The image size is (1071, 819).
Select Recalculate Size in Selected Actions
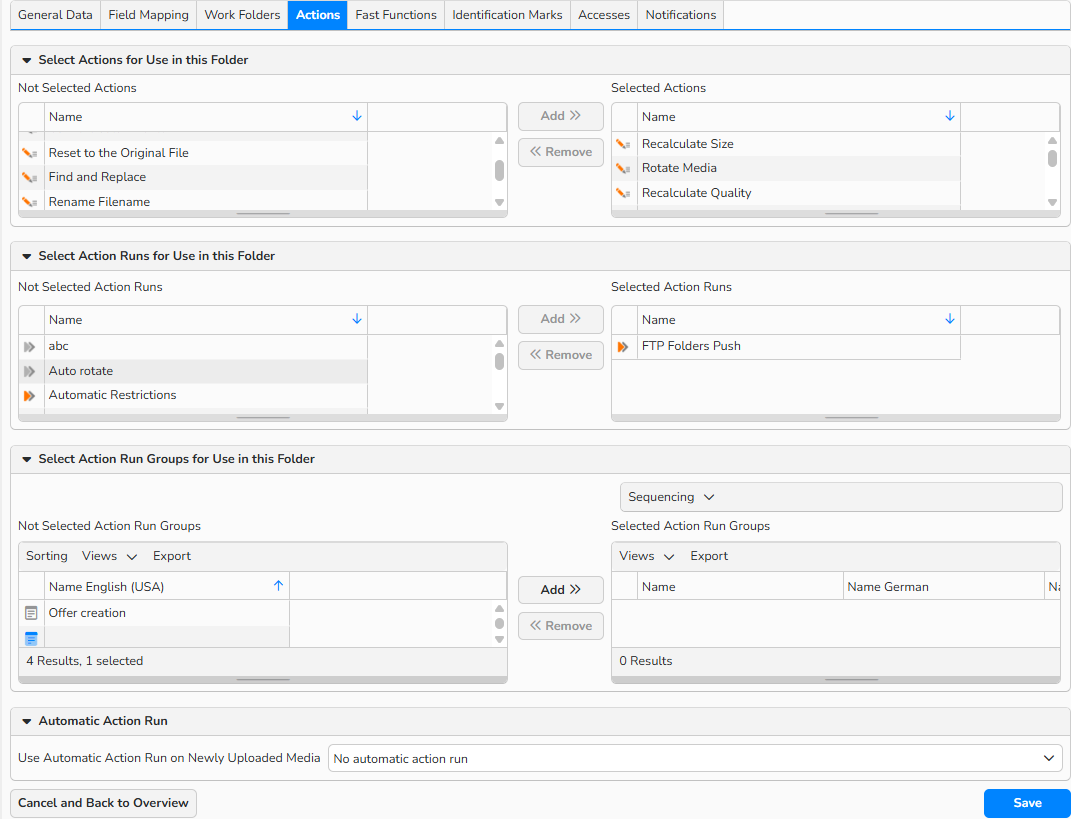click(786, 144)
